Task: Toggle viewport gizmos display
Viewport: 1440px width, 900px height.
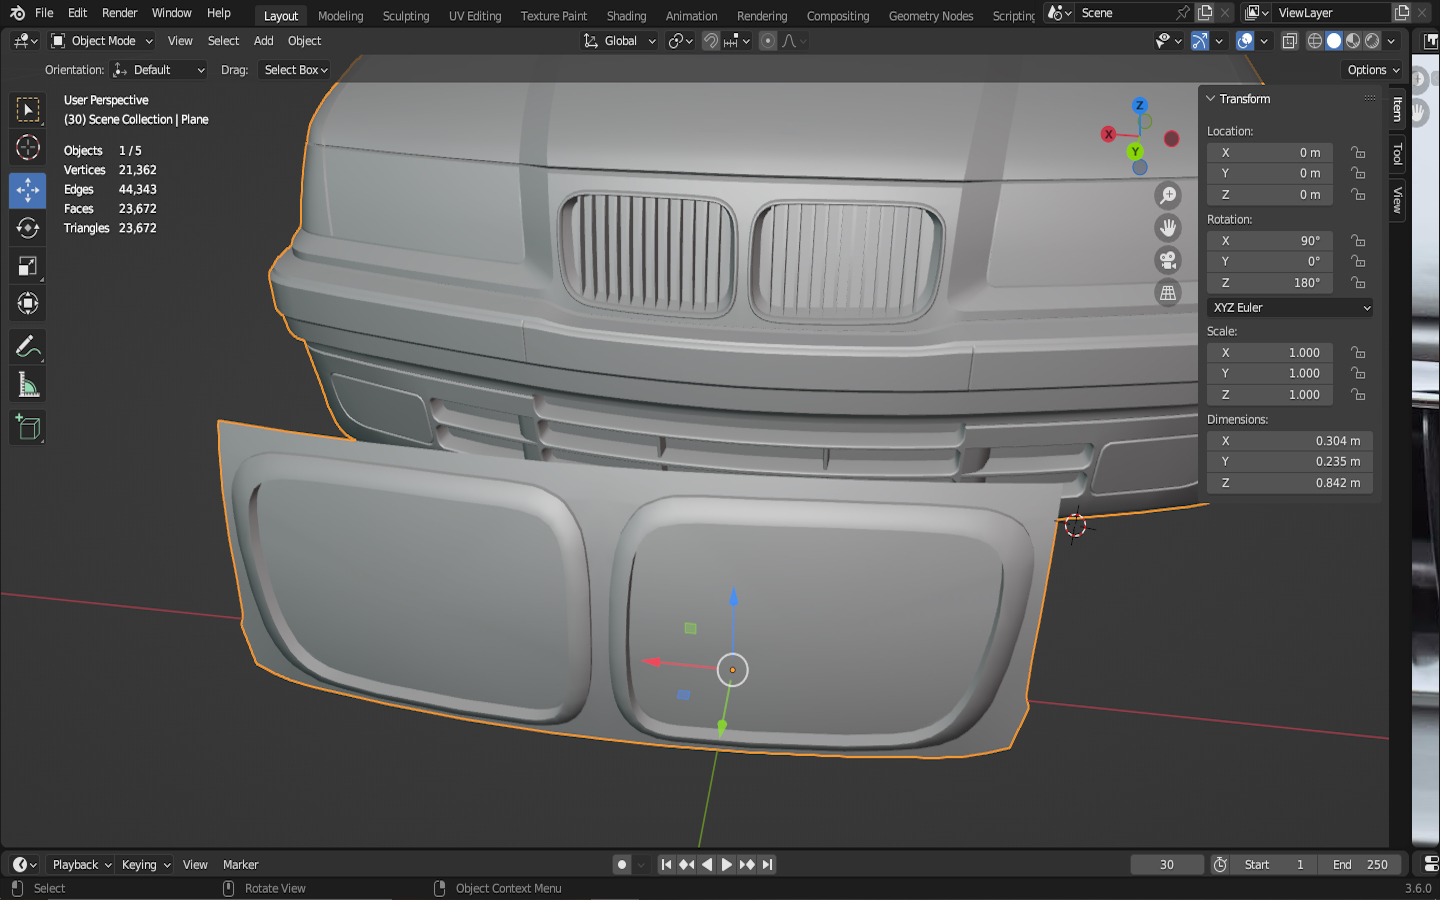Action: [1200, 41]
